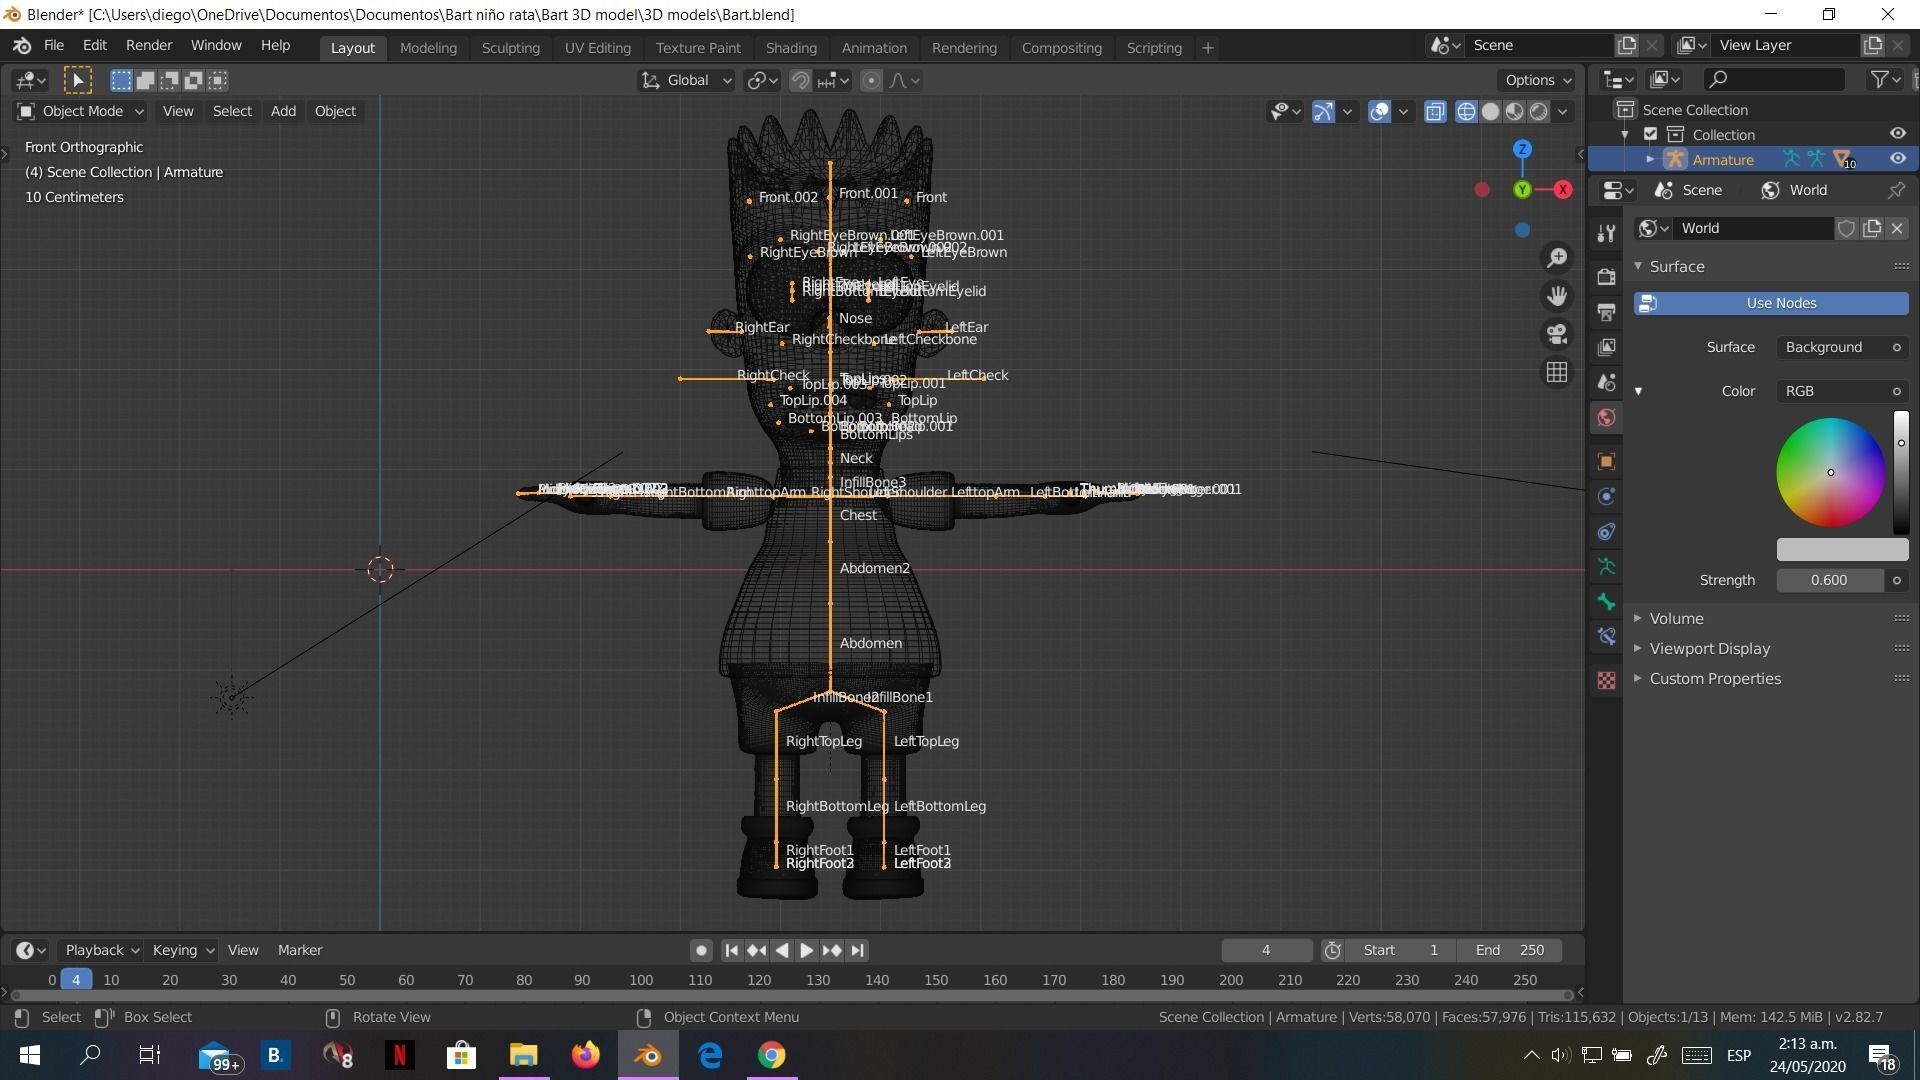The height and width of the screenshot is (1080, 1920).
Task: Jump to timeline end button
Action: click(857, 950)
